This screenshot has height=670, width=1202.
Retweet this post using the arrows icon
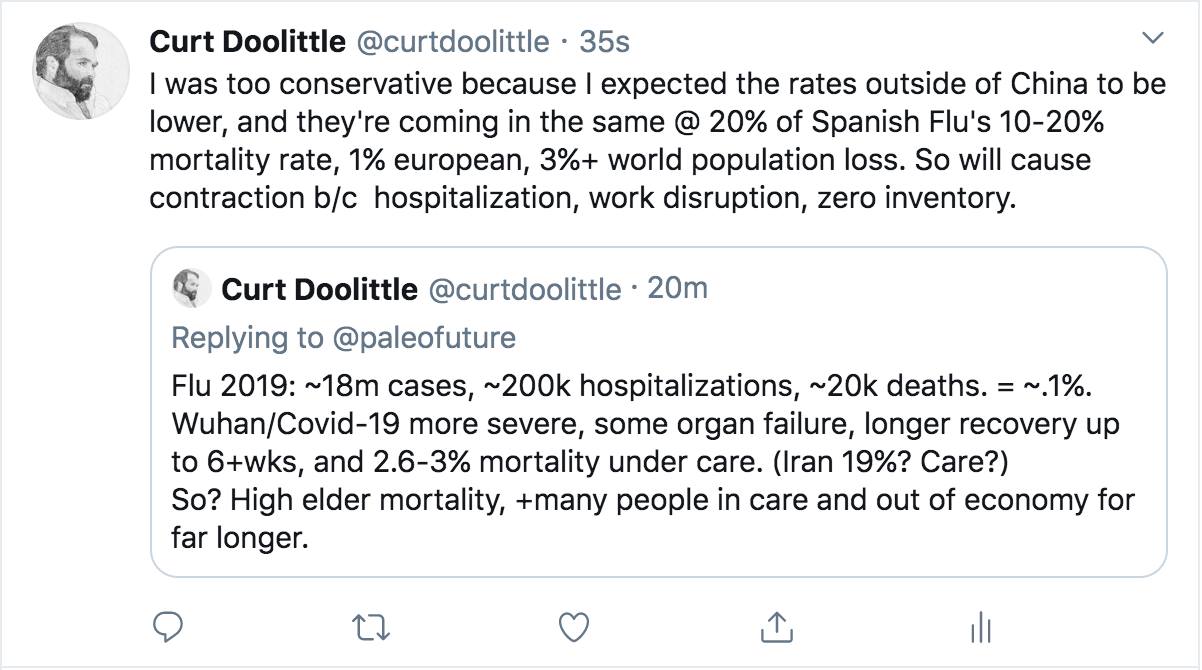click(x=372, y=627)
